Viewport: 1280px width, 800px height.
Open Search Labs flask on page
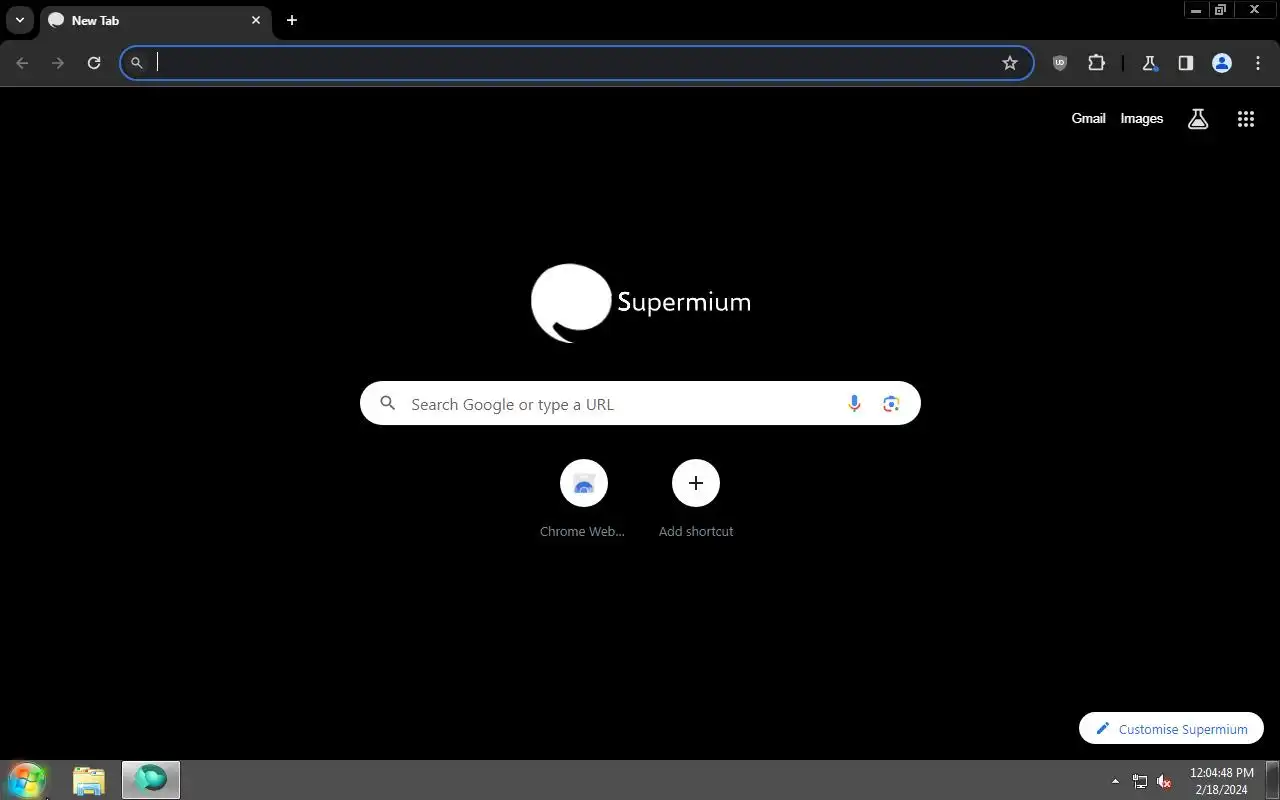1198,119
